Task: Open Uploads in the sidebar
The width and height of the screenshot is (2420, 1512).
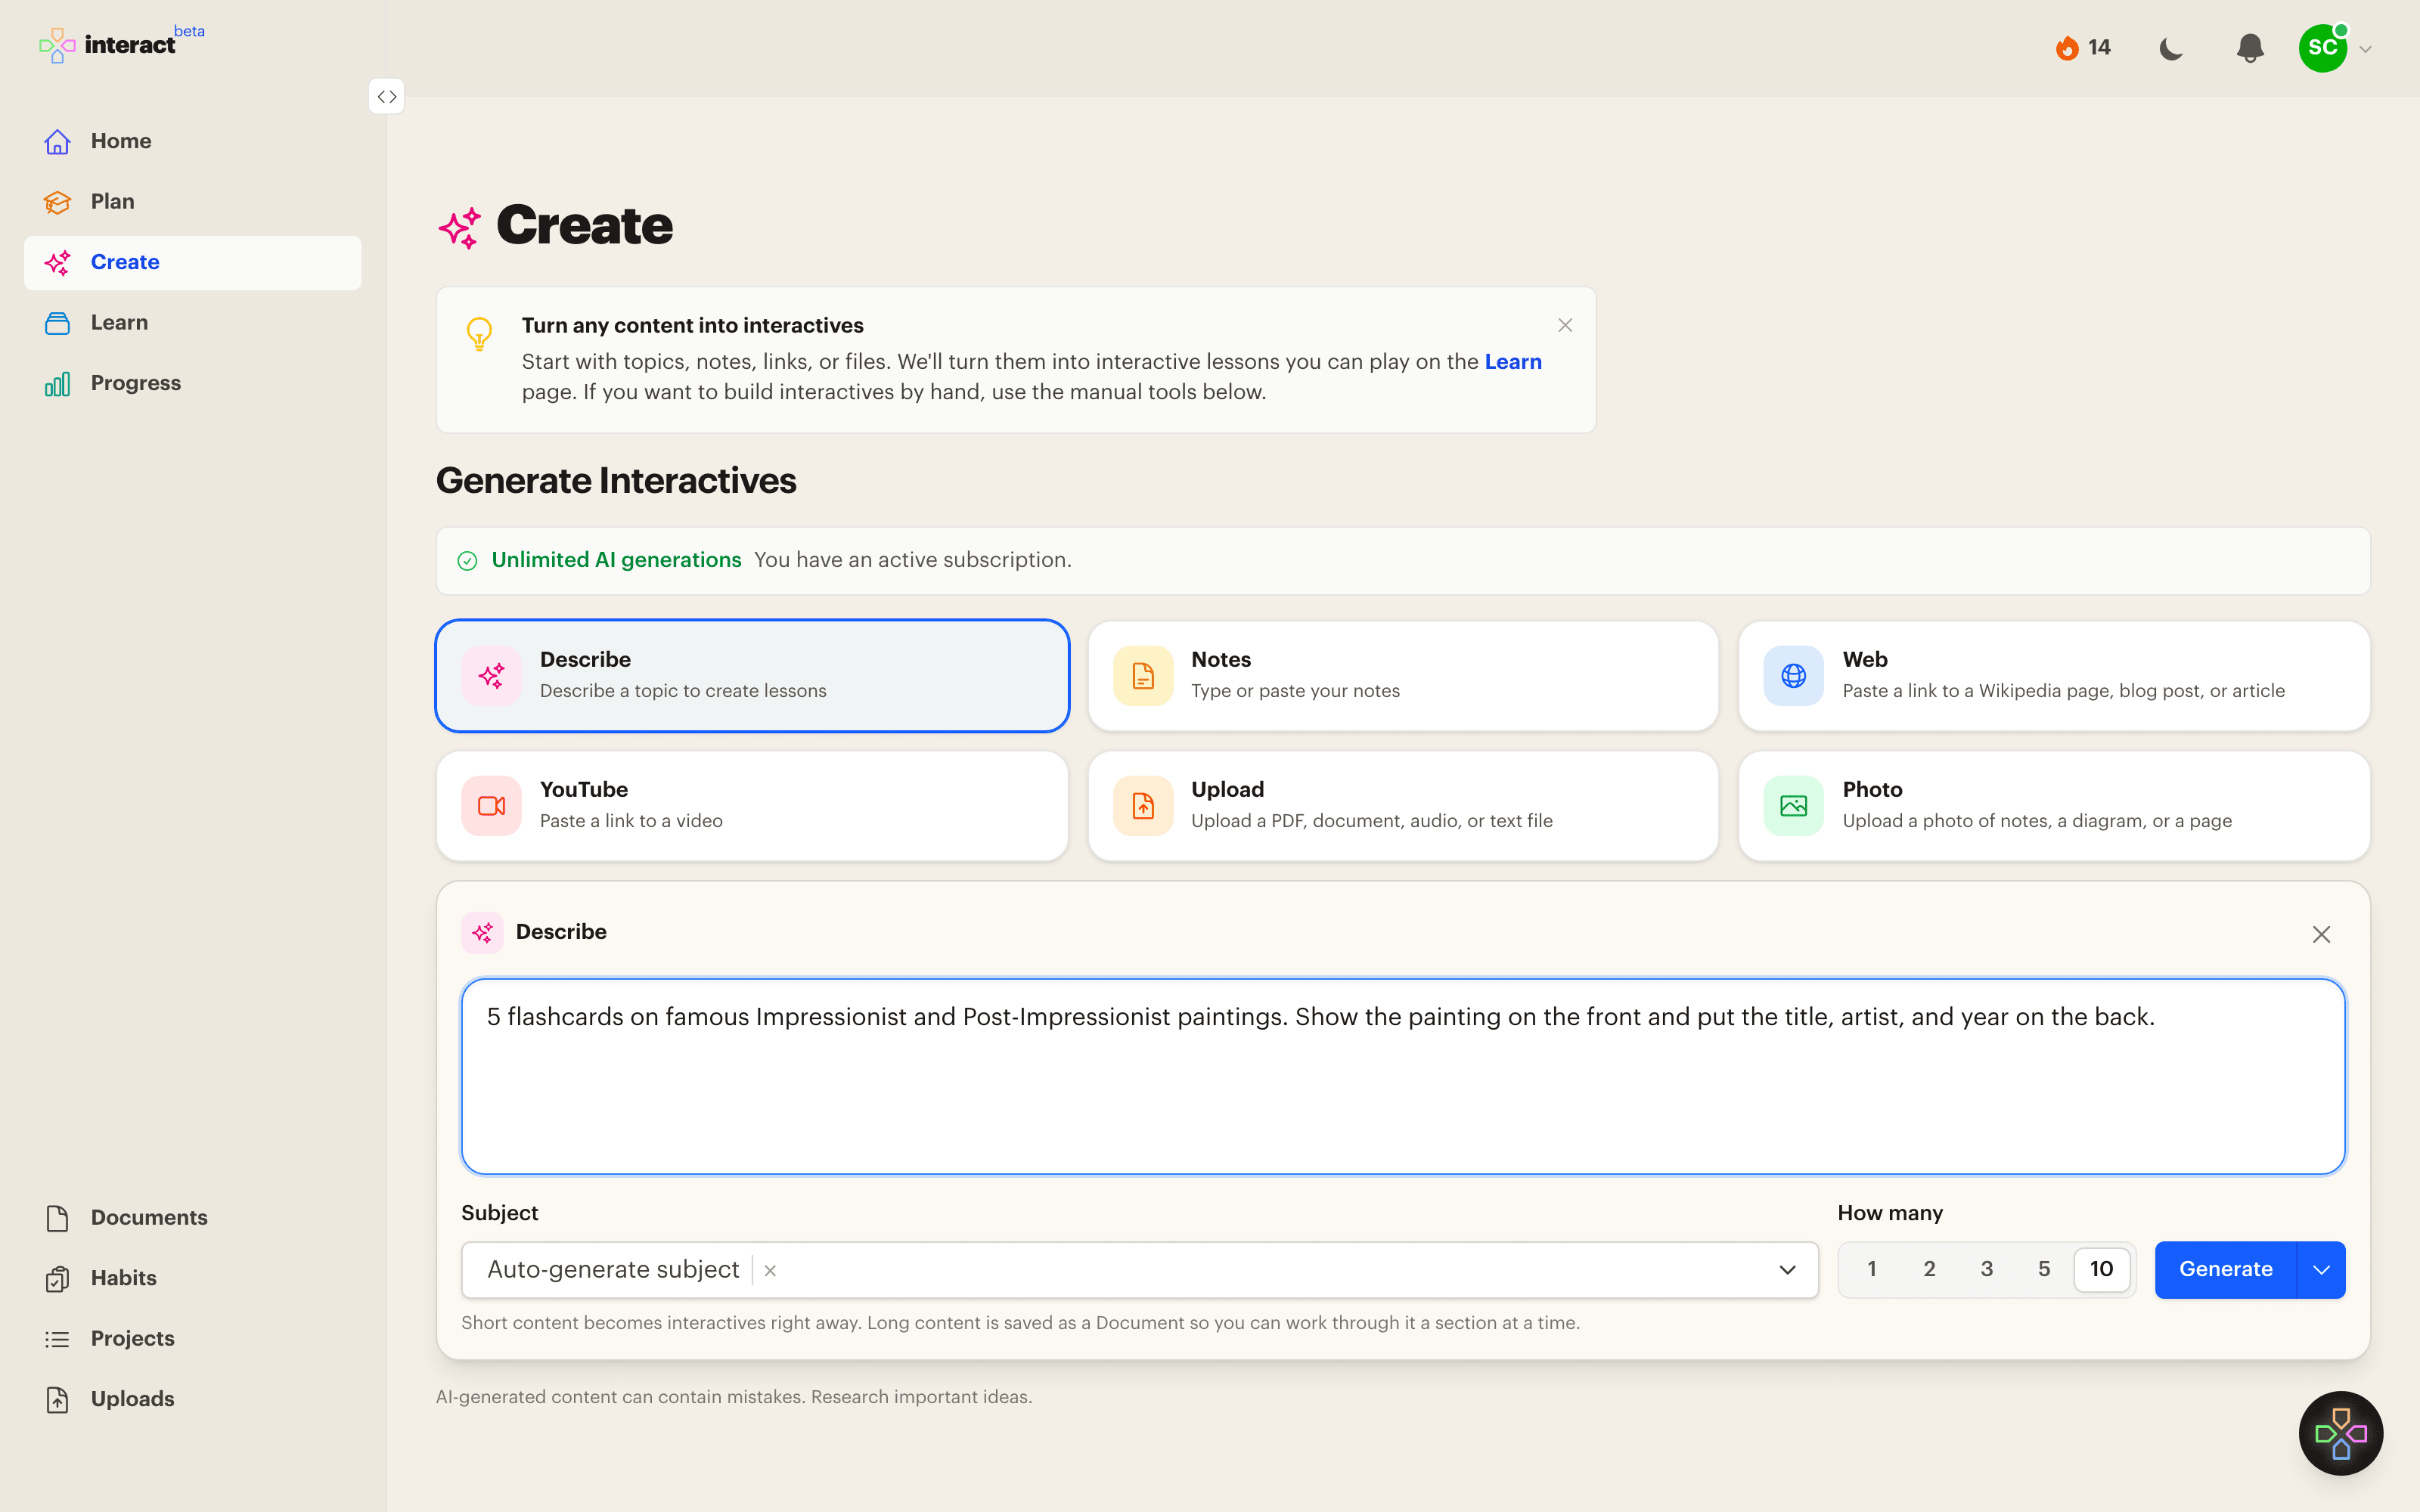Action: pyautogui.click(x=193, y=1399)
